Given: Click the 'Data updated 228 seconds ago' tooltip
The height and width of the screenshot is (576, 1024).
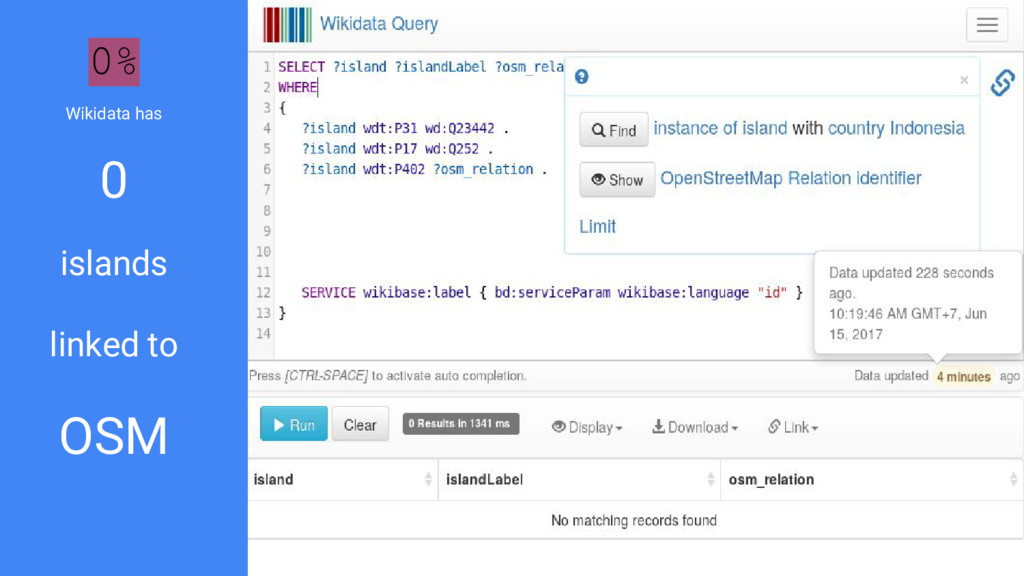Looking at the screenshot, I should tap(918, 303).
